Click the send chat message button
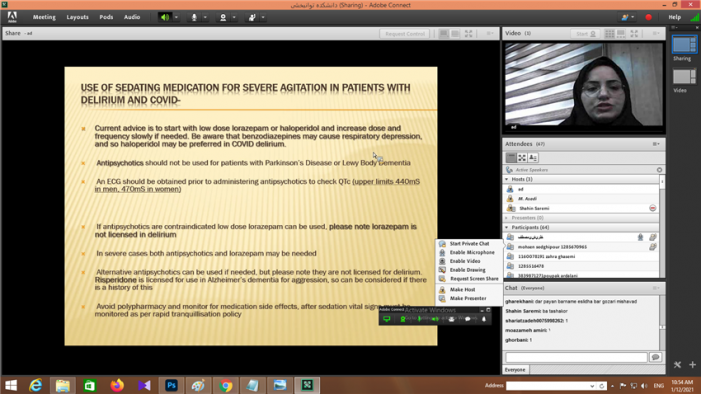701x394 pixels. coord(656,357)
